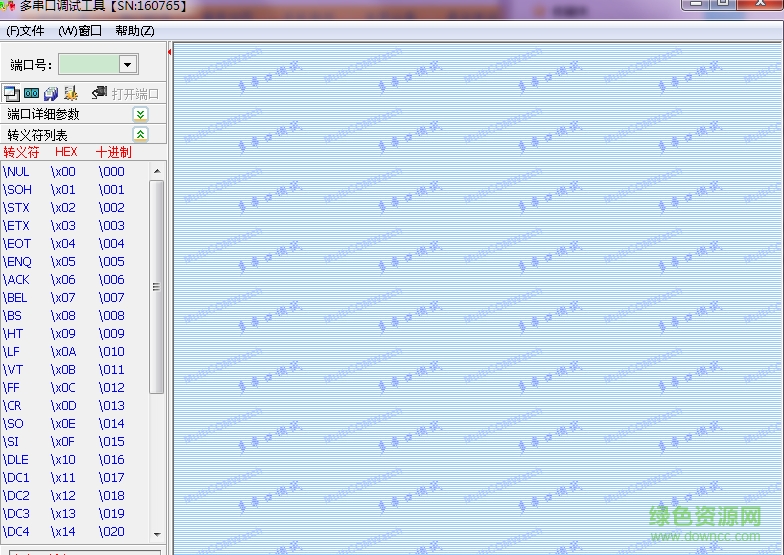
Task: Click the \x0F hex value
Action: [63, 442]
